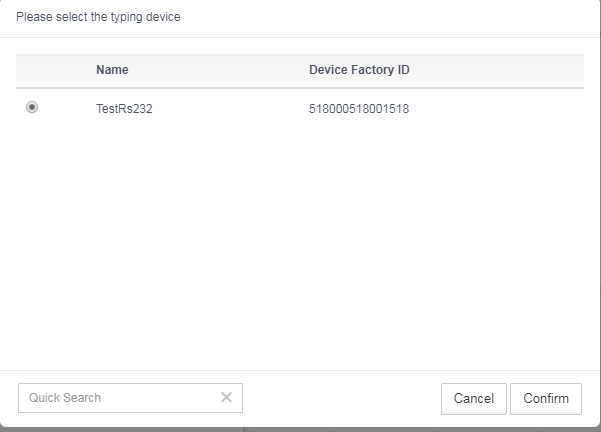The image size is (601, 432).
Task: Sort by the Name column header
Action: pyautogui.click(x=112, y=70)
